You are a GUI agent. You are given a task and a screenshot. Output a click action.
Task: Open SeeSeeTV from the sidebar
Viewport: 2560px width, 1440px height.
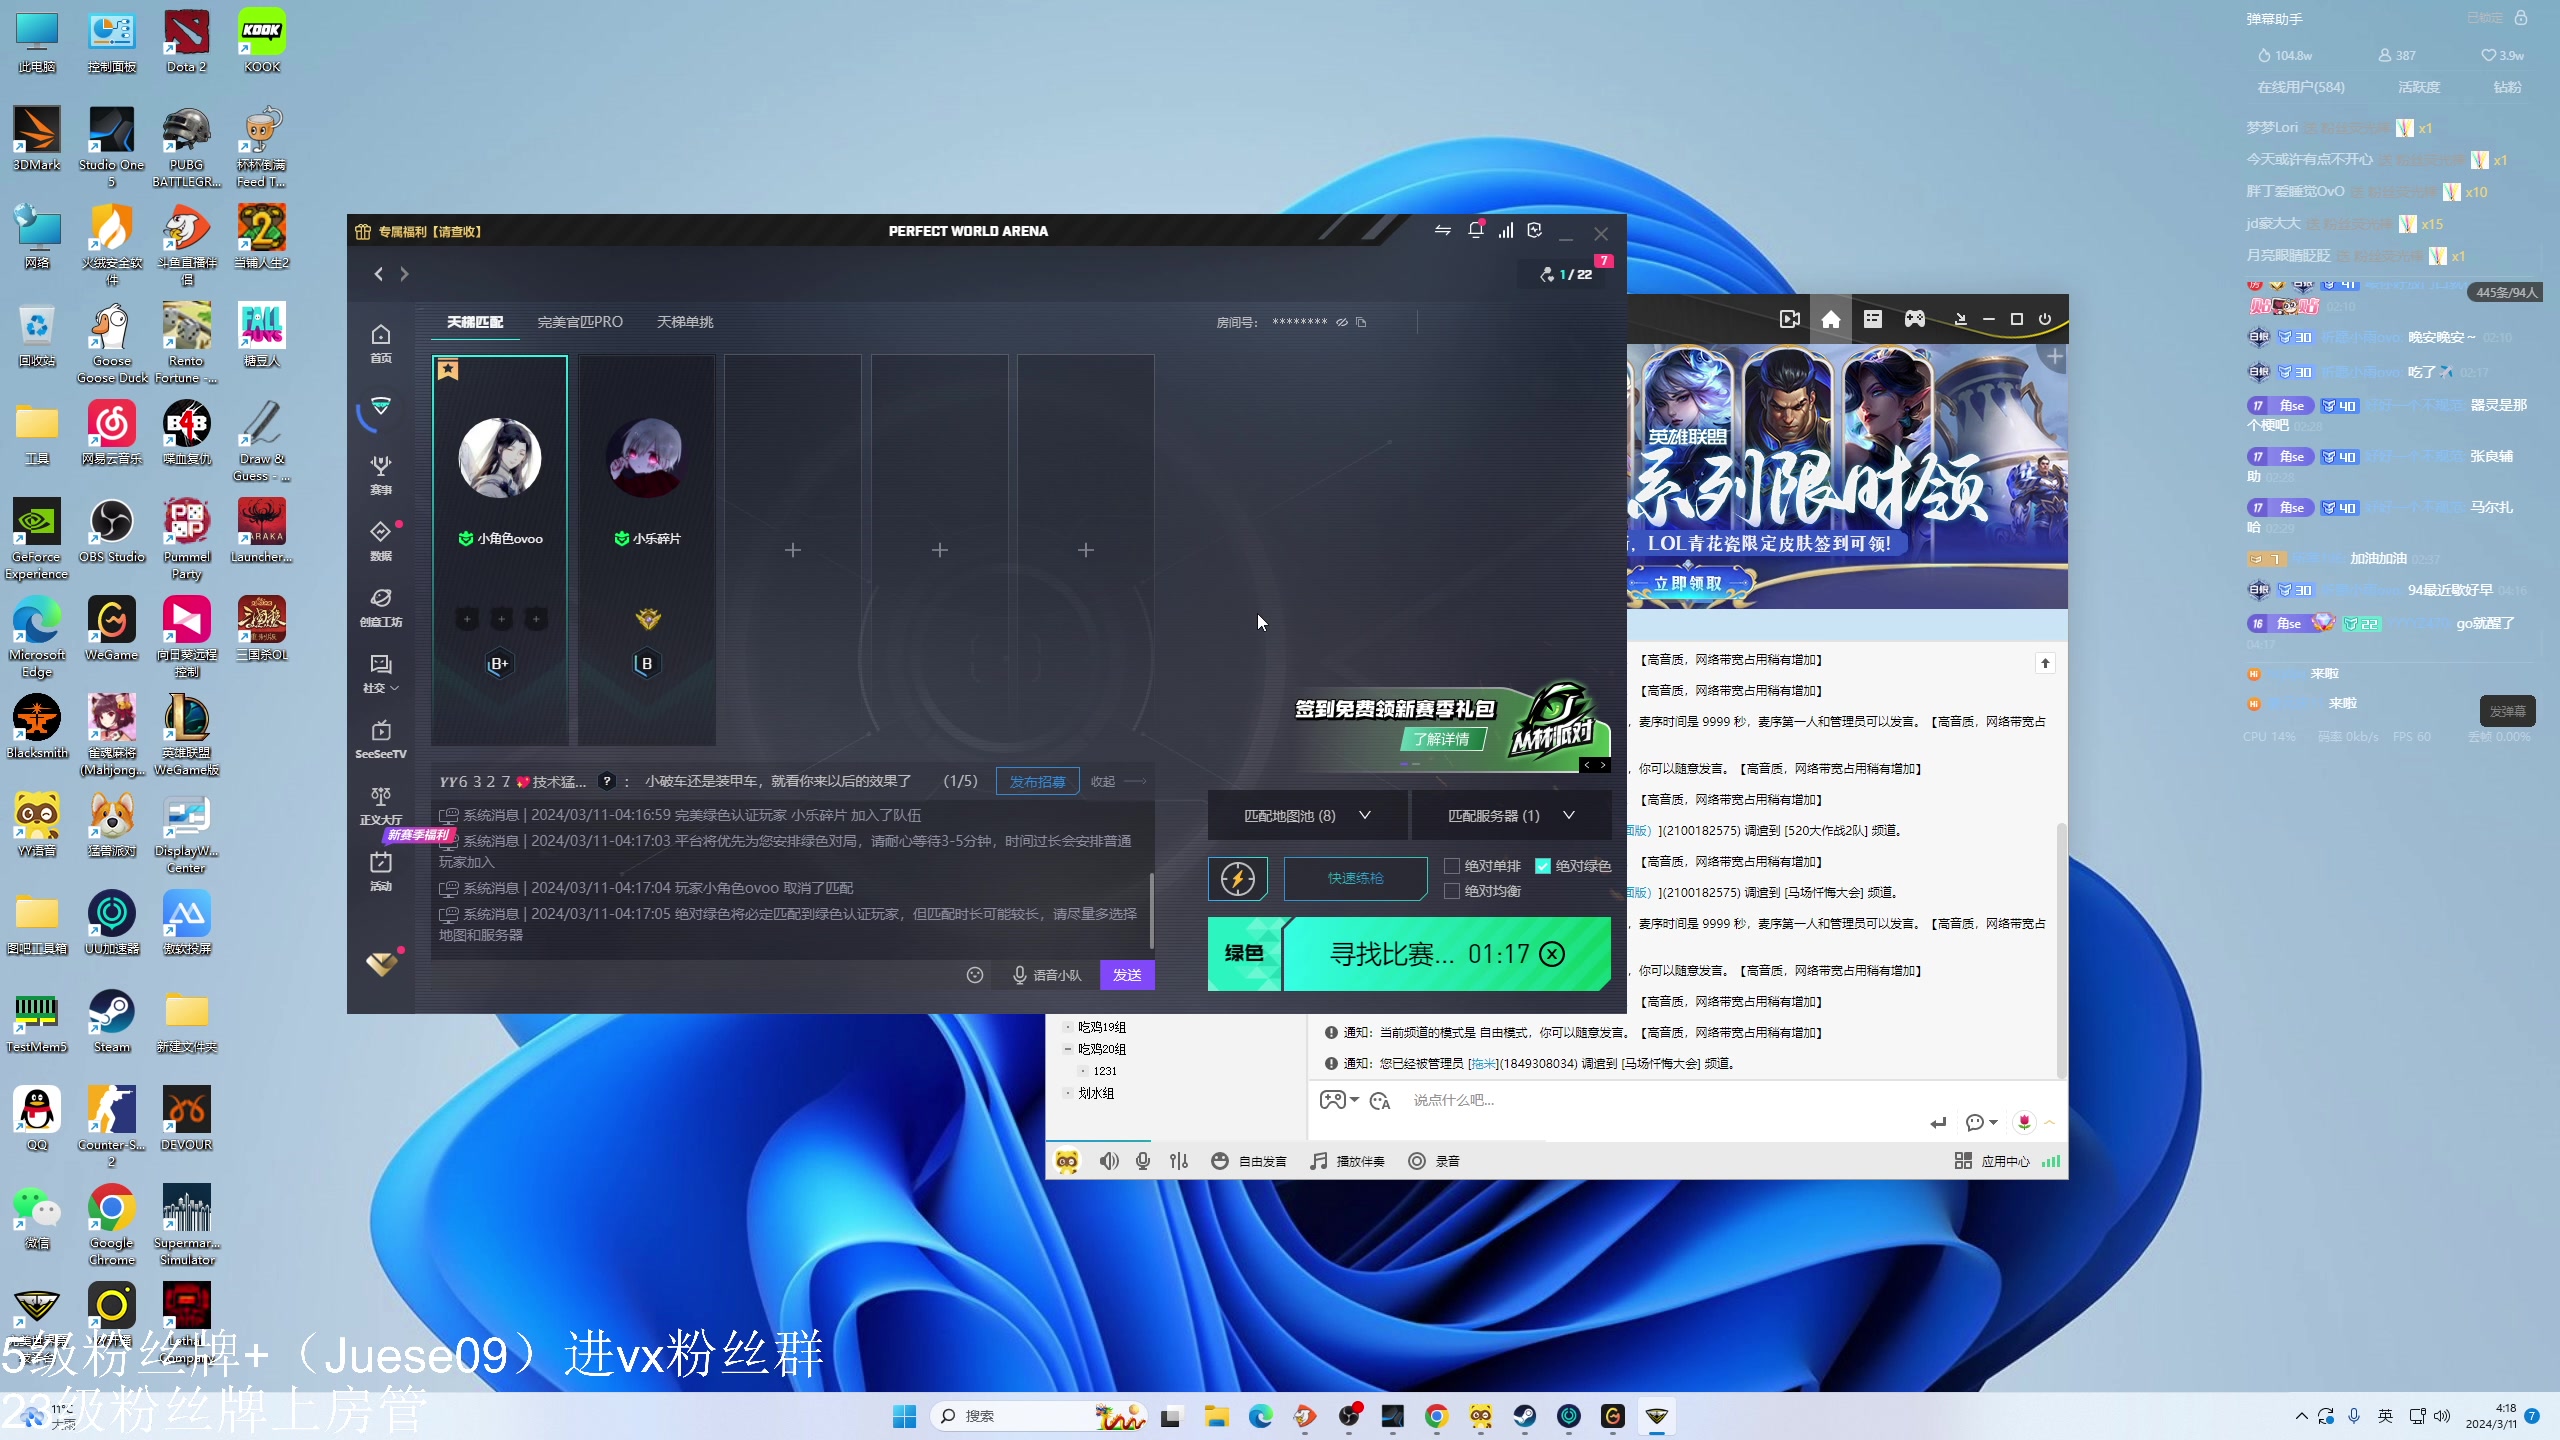click(380, 738)
